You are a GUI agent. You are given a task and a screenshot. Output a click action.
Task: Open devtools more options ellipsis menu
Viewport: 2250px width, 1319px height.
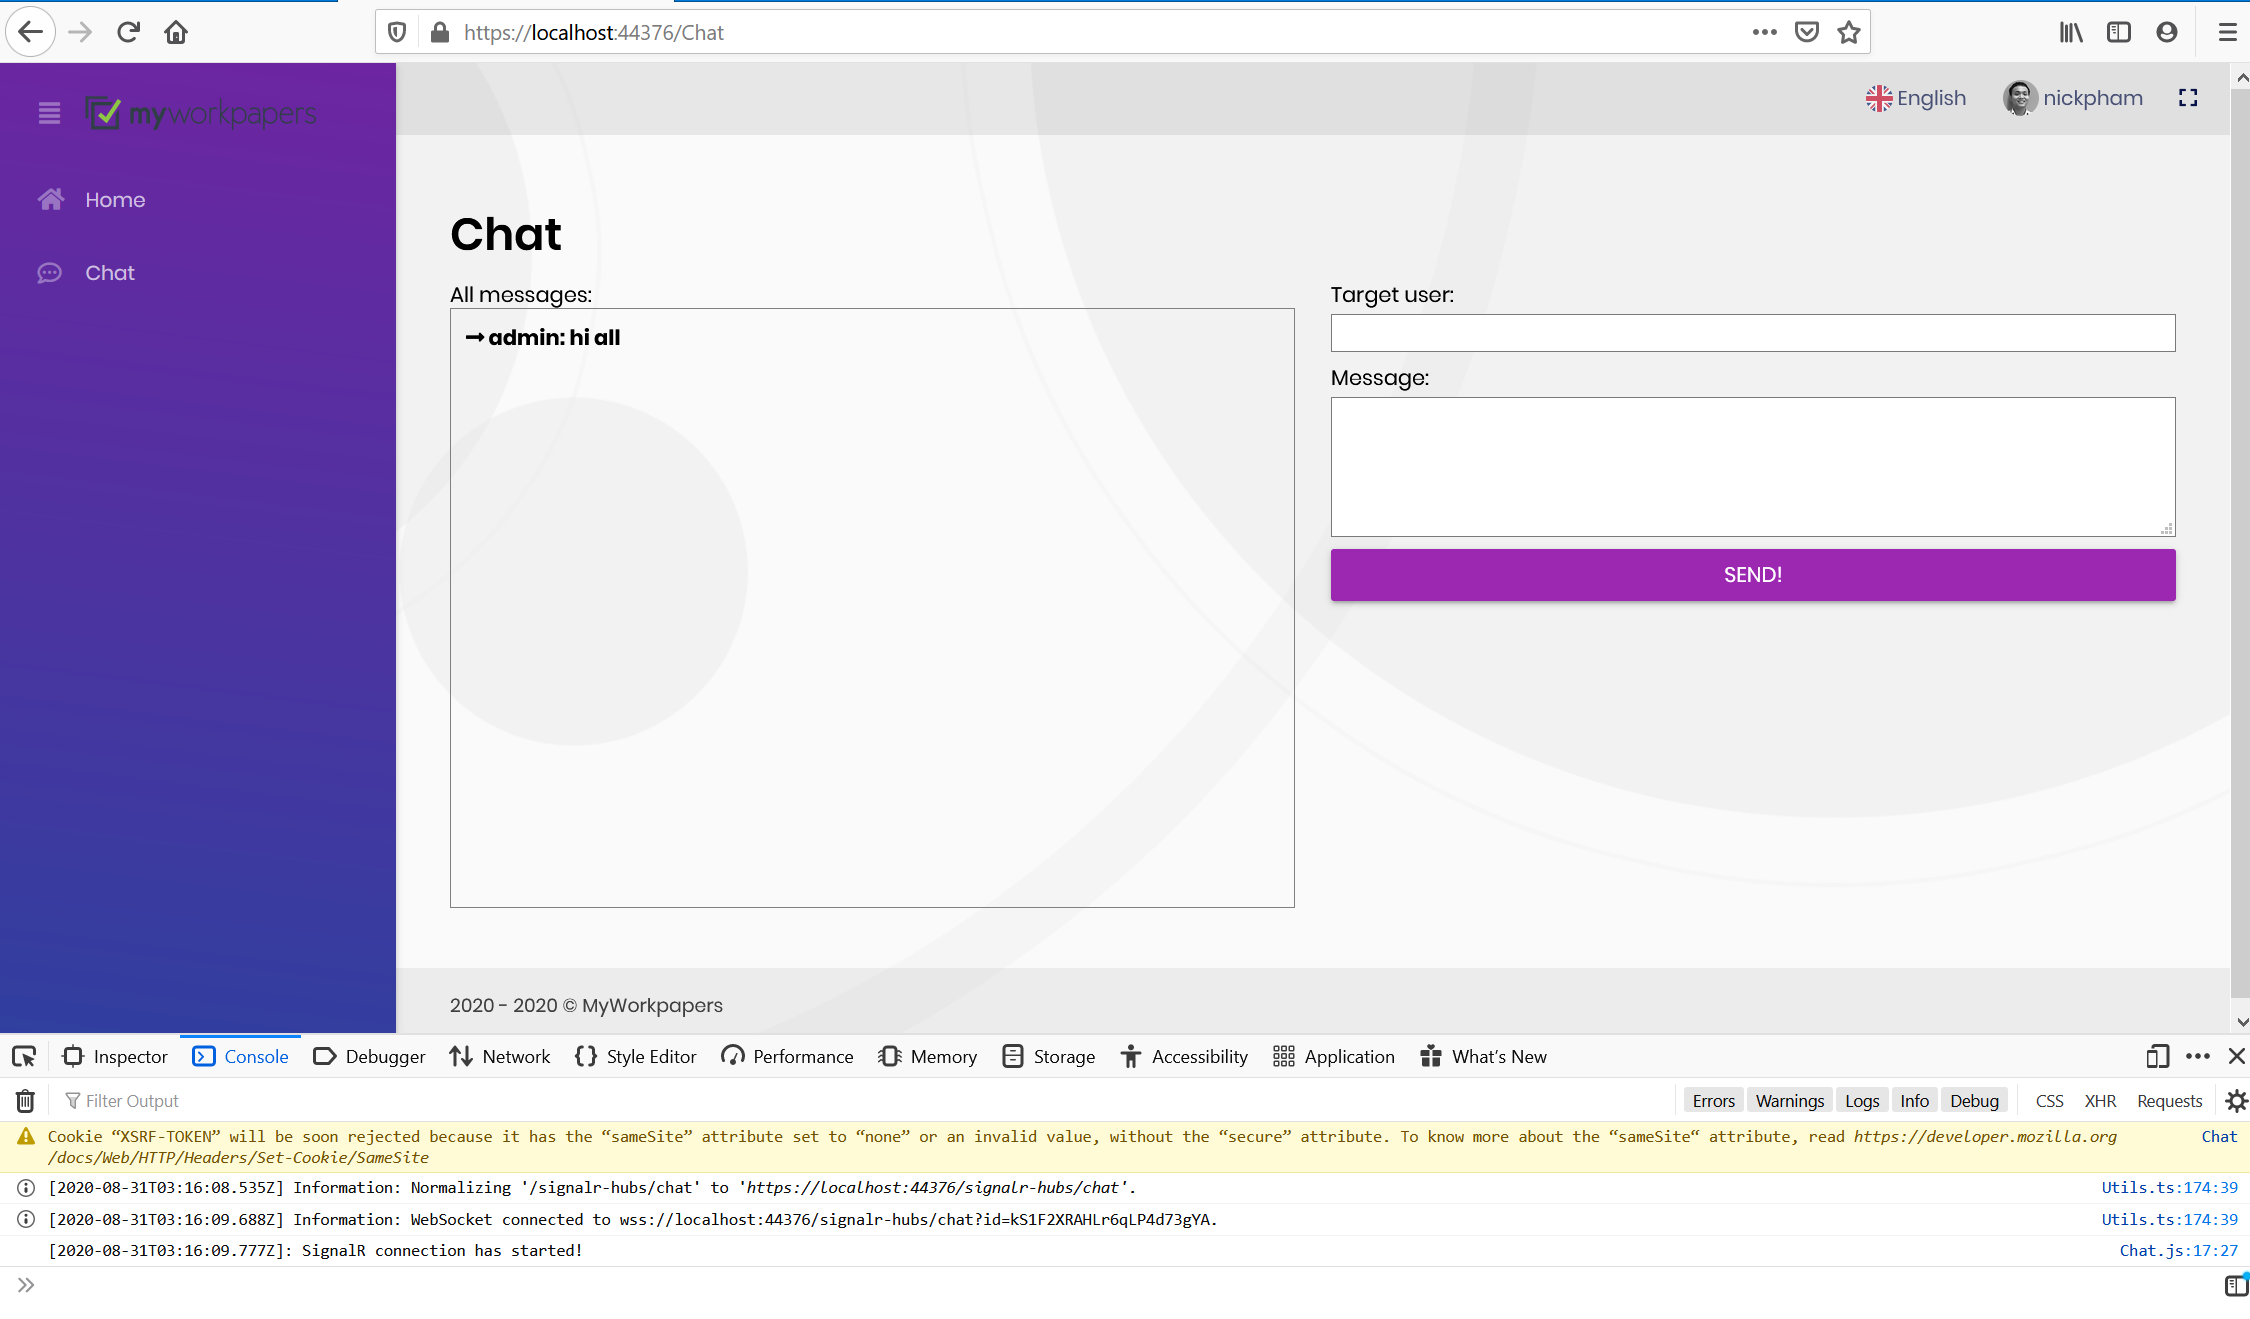[2198, 1057]
